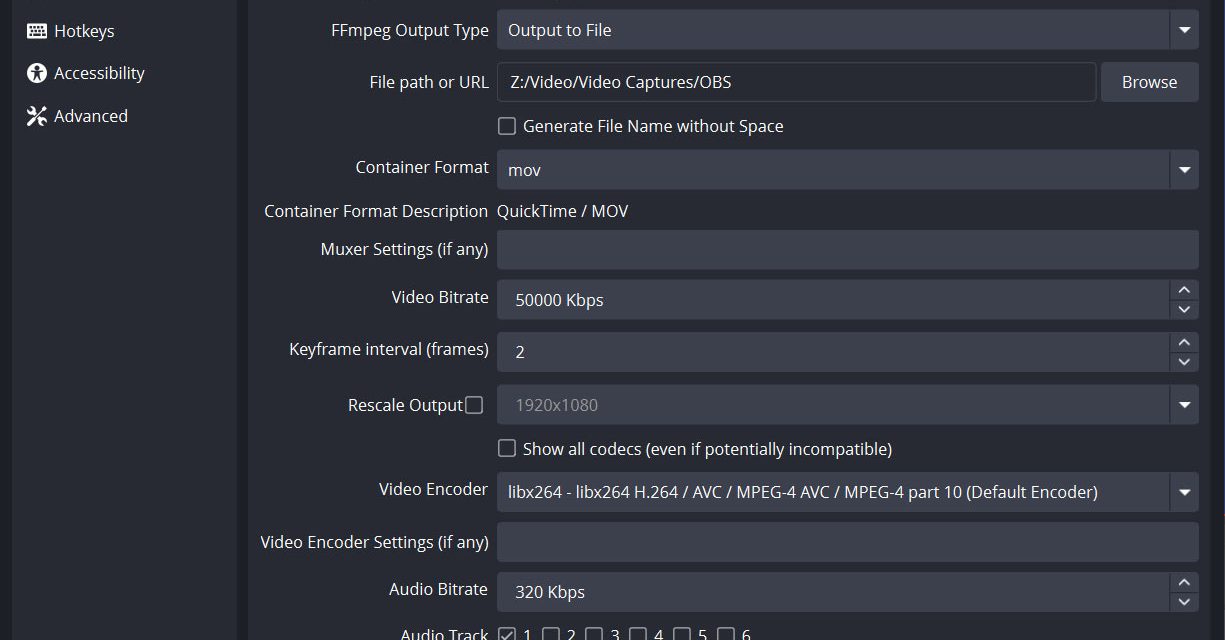Open the Video Encoder dropdown list
Screen dimensions: 1225x640
tap(1184, 492)
